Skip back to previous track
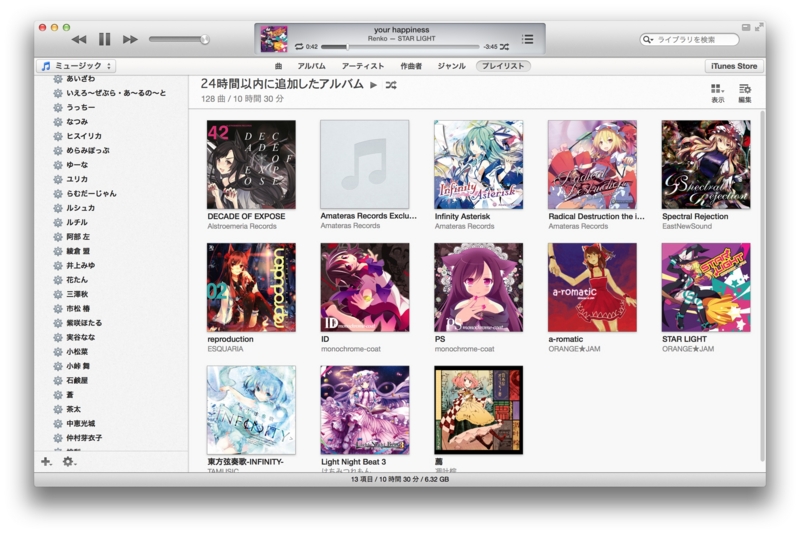Screen dimensions: 800x534 [x=79, y=39]
